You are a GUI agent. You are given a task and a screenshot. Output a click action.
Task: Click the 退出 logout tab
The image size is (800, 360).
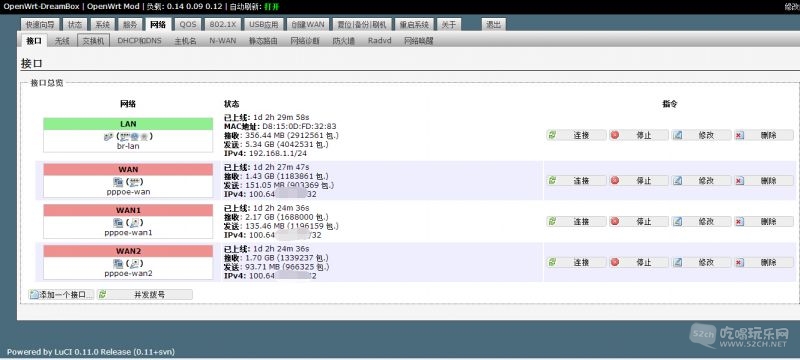tap(493, 24)
